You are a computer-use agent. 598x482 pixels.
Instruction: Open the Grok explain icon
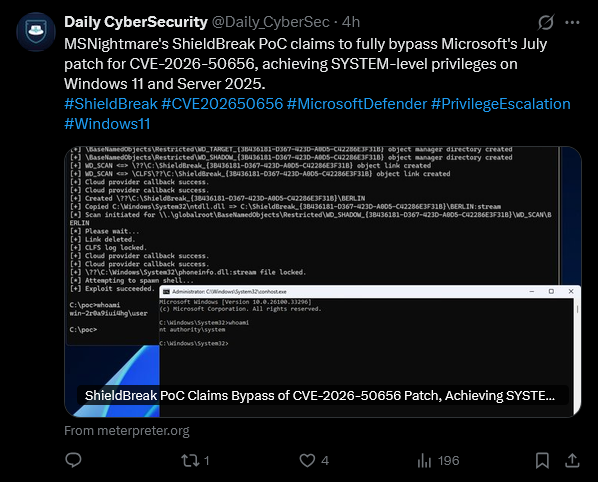tap(546, 22)
